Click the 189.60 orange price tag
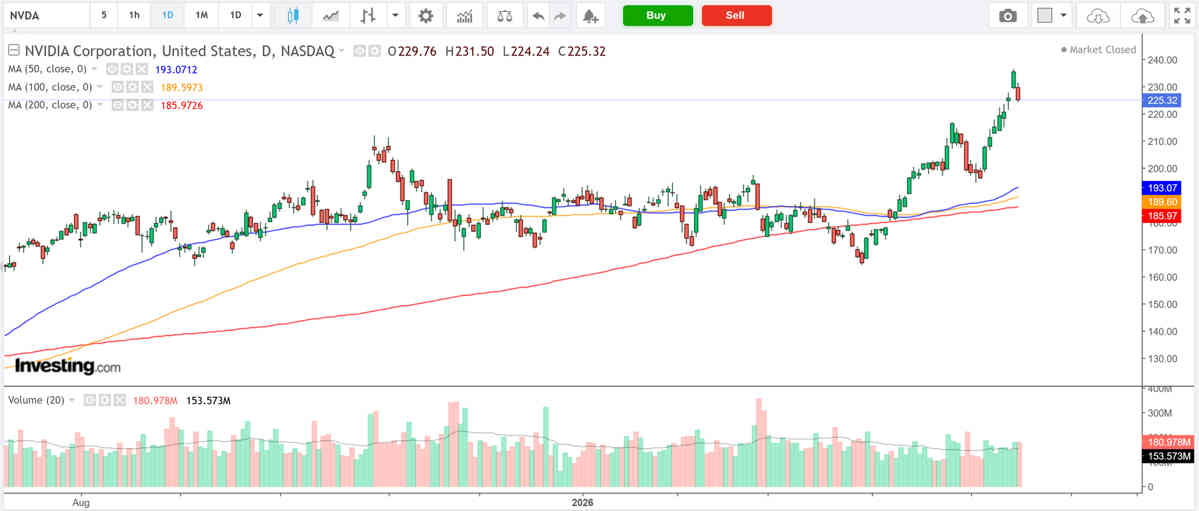The width and height of the screenshot is (1199, 511). coord(1161,201)
